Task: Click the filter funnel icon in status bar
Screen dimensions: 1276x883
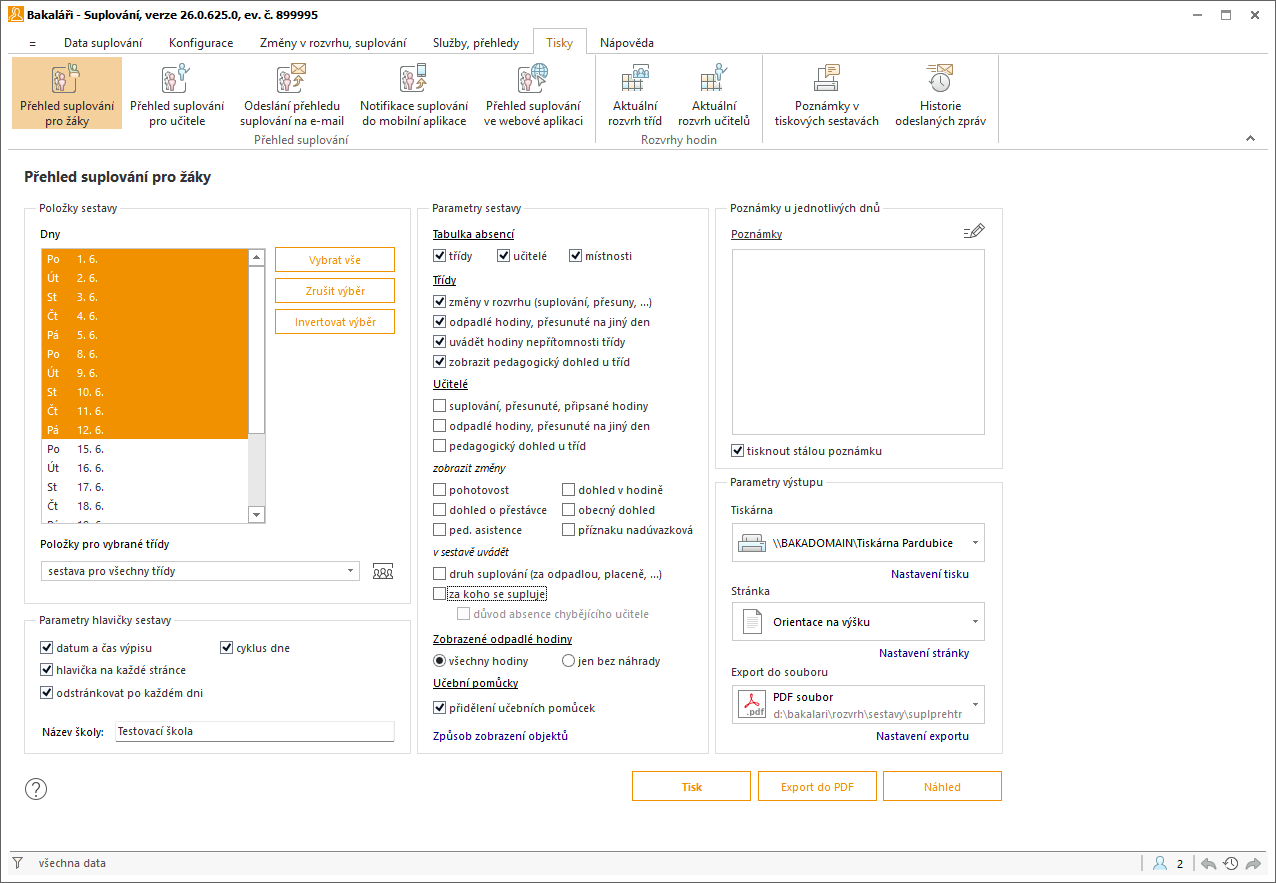Action: pyautogui.click(x=18, y=863)
